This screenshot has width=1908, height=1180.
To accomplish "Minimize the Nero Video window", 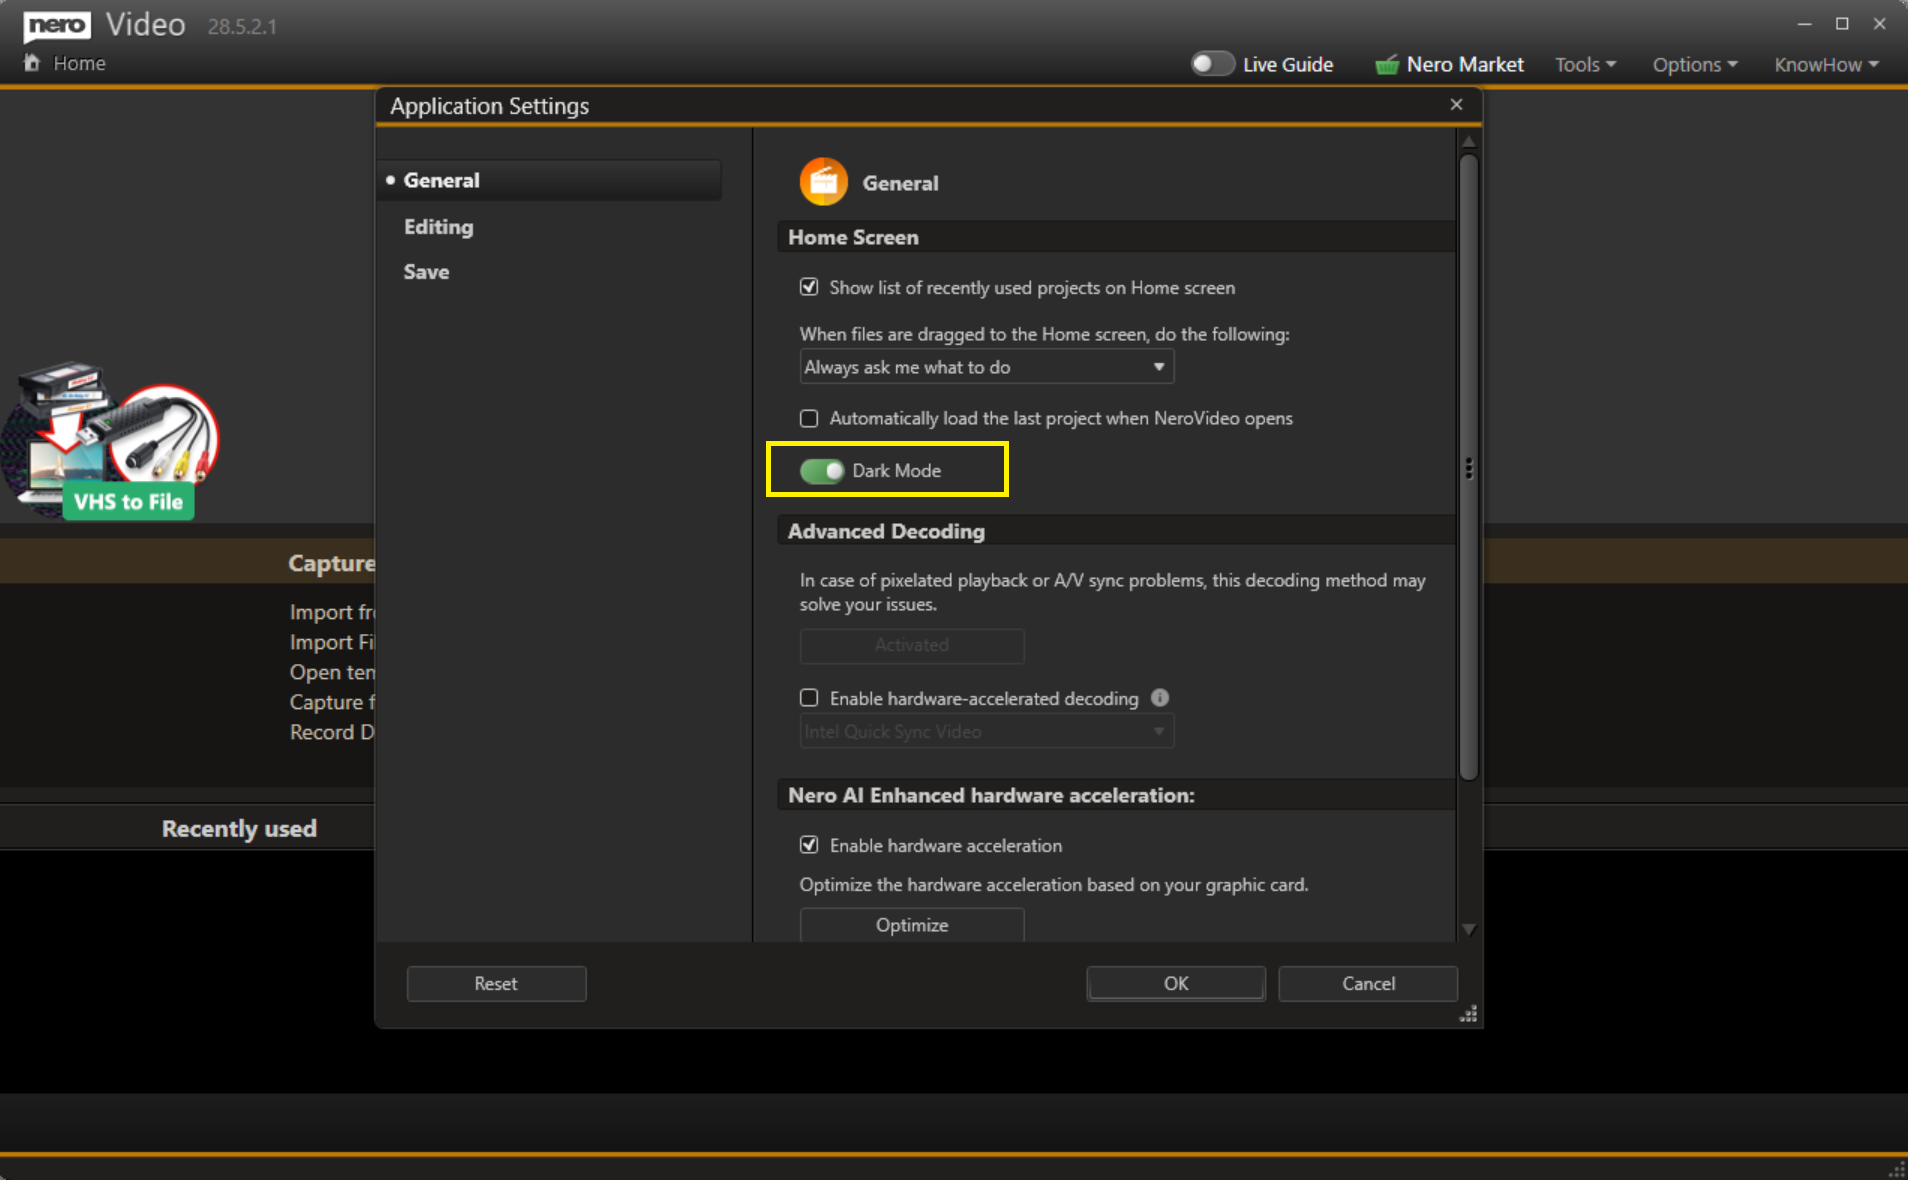I will [x=1804, y=24].
